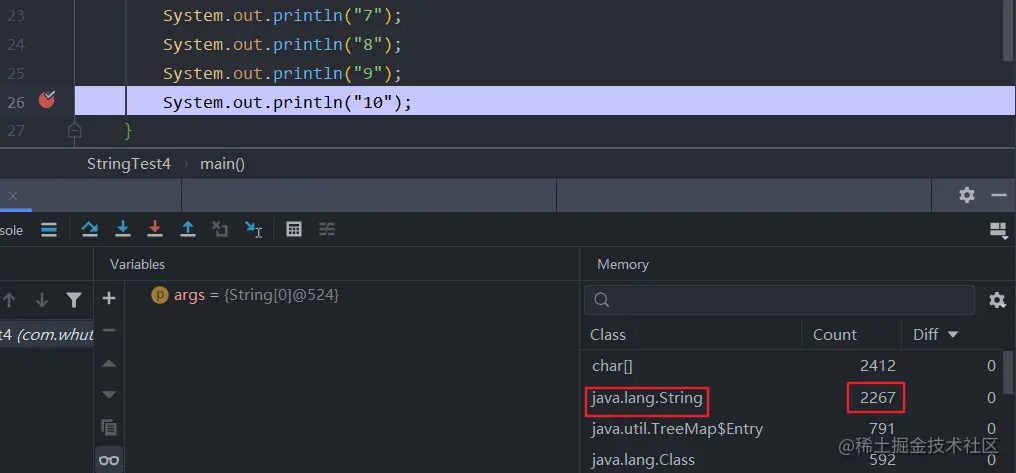Move to previous frame with up arrow
The width and height of the screenshot is (1016, 473).
9,300
